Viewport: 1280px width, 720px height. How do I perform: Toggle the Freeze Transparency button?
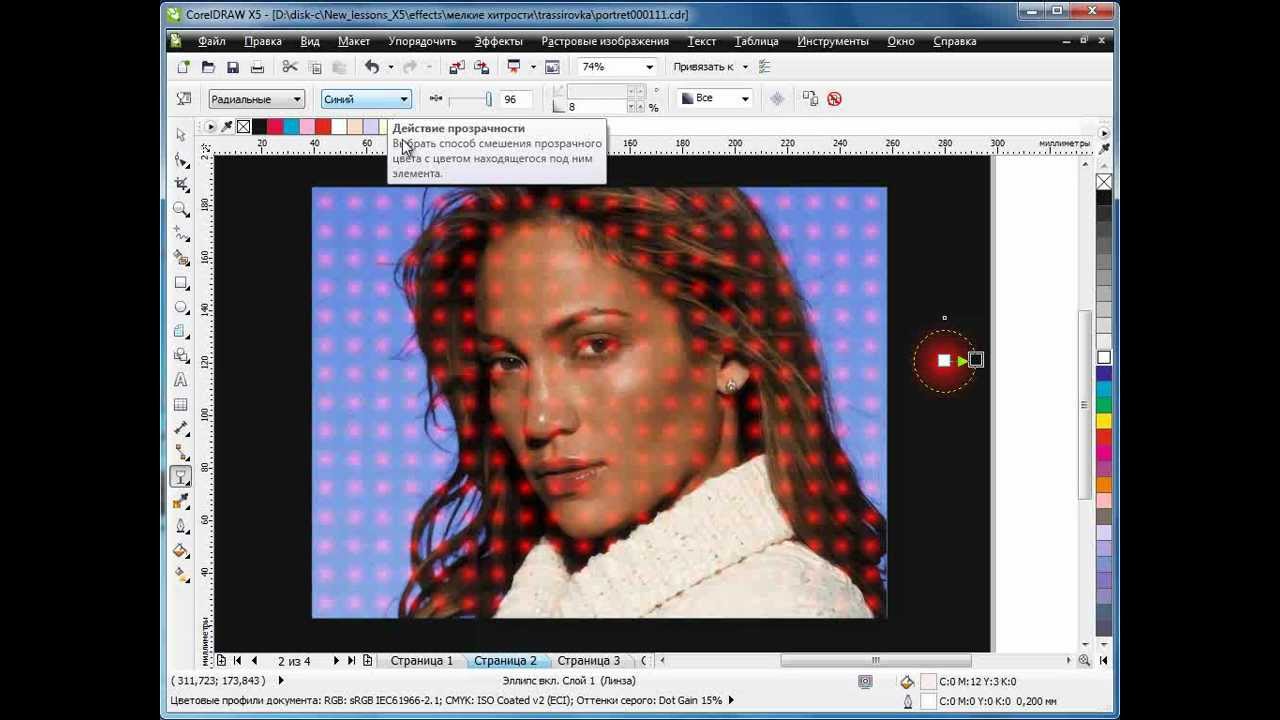[777, 99]
